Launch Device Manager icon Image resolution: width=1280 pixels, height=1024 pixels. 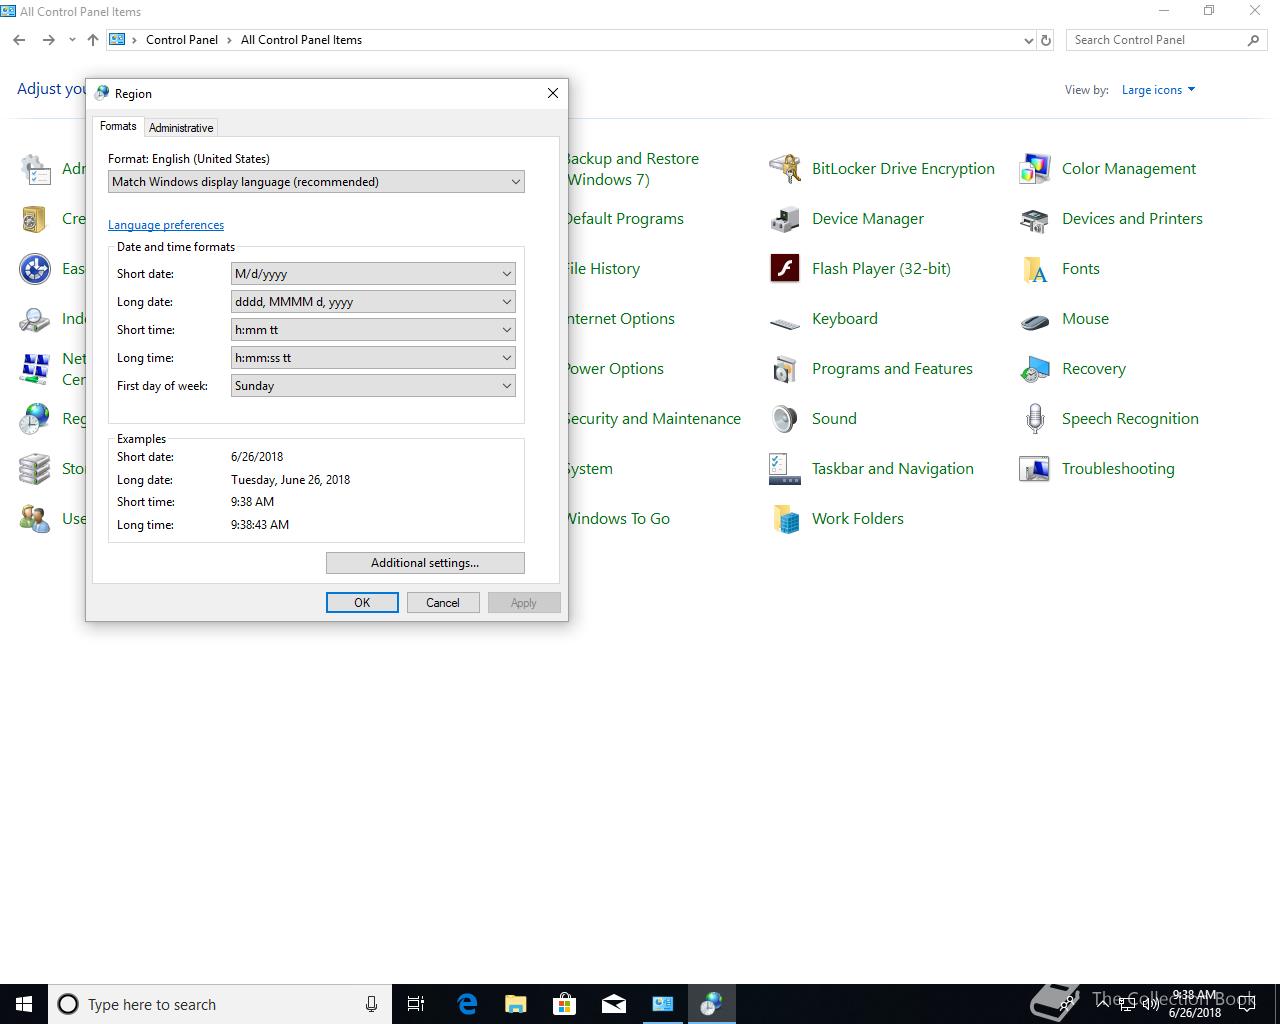[x=785, y=219]
